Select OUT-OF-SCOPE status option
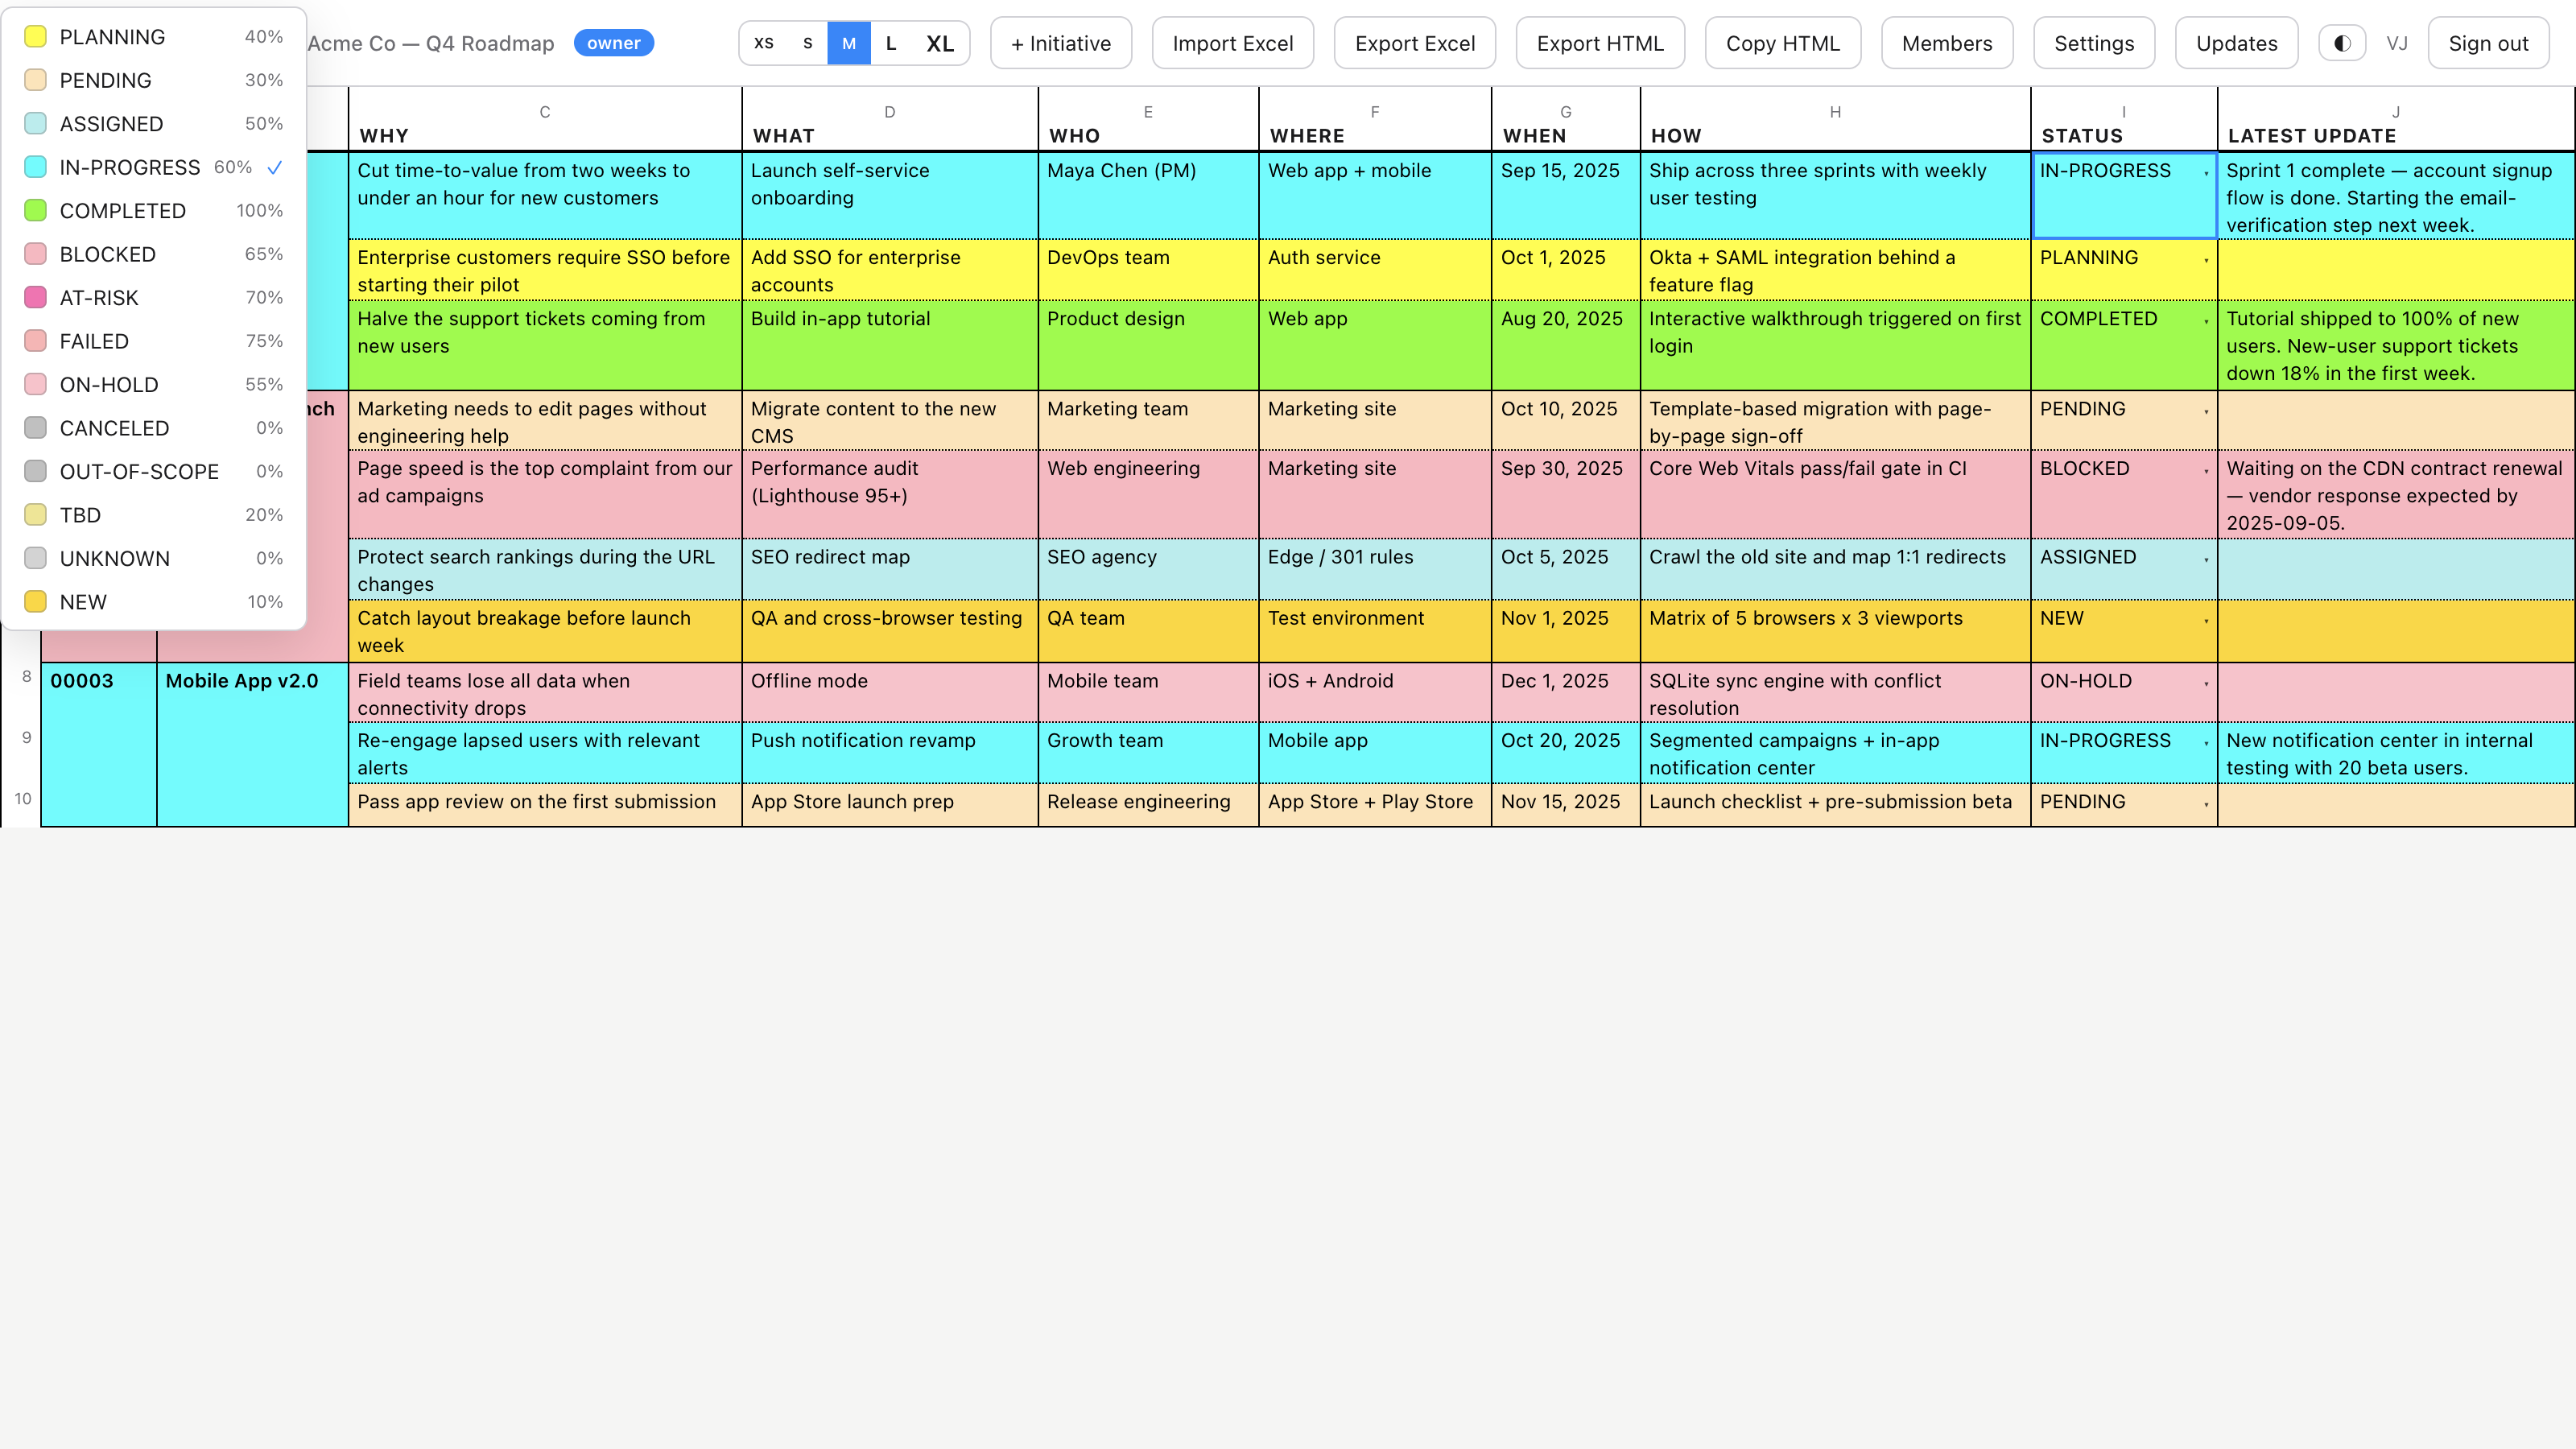Screen dimensions: 2576x1449 (153, 472)
